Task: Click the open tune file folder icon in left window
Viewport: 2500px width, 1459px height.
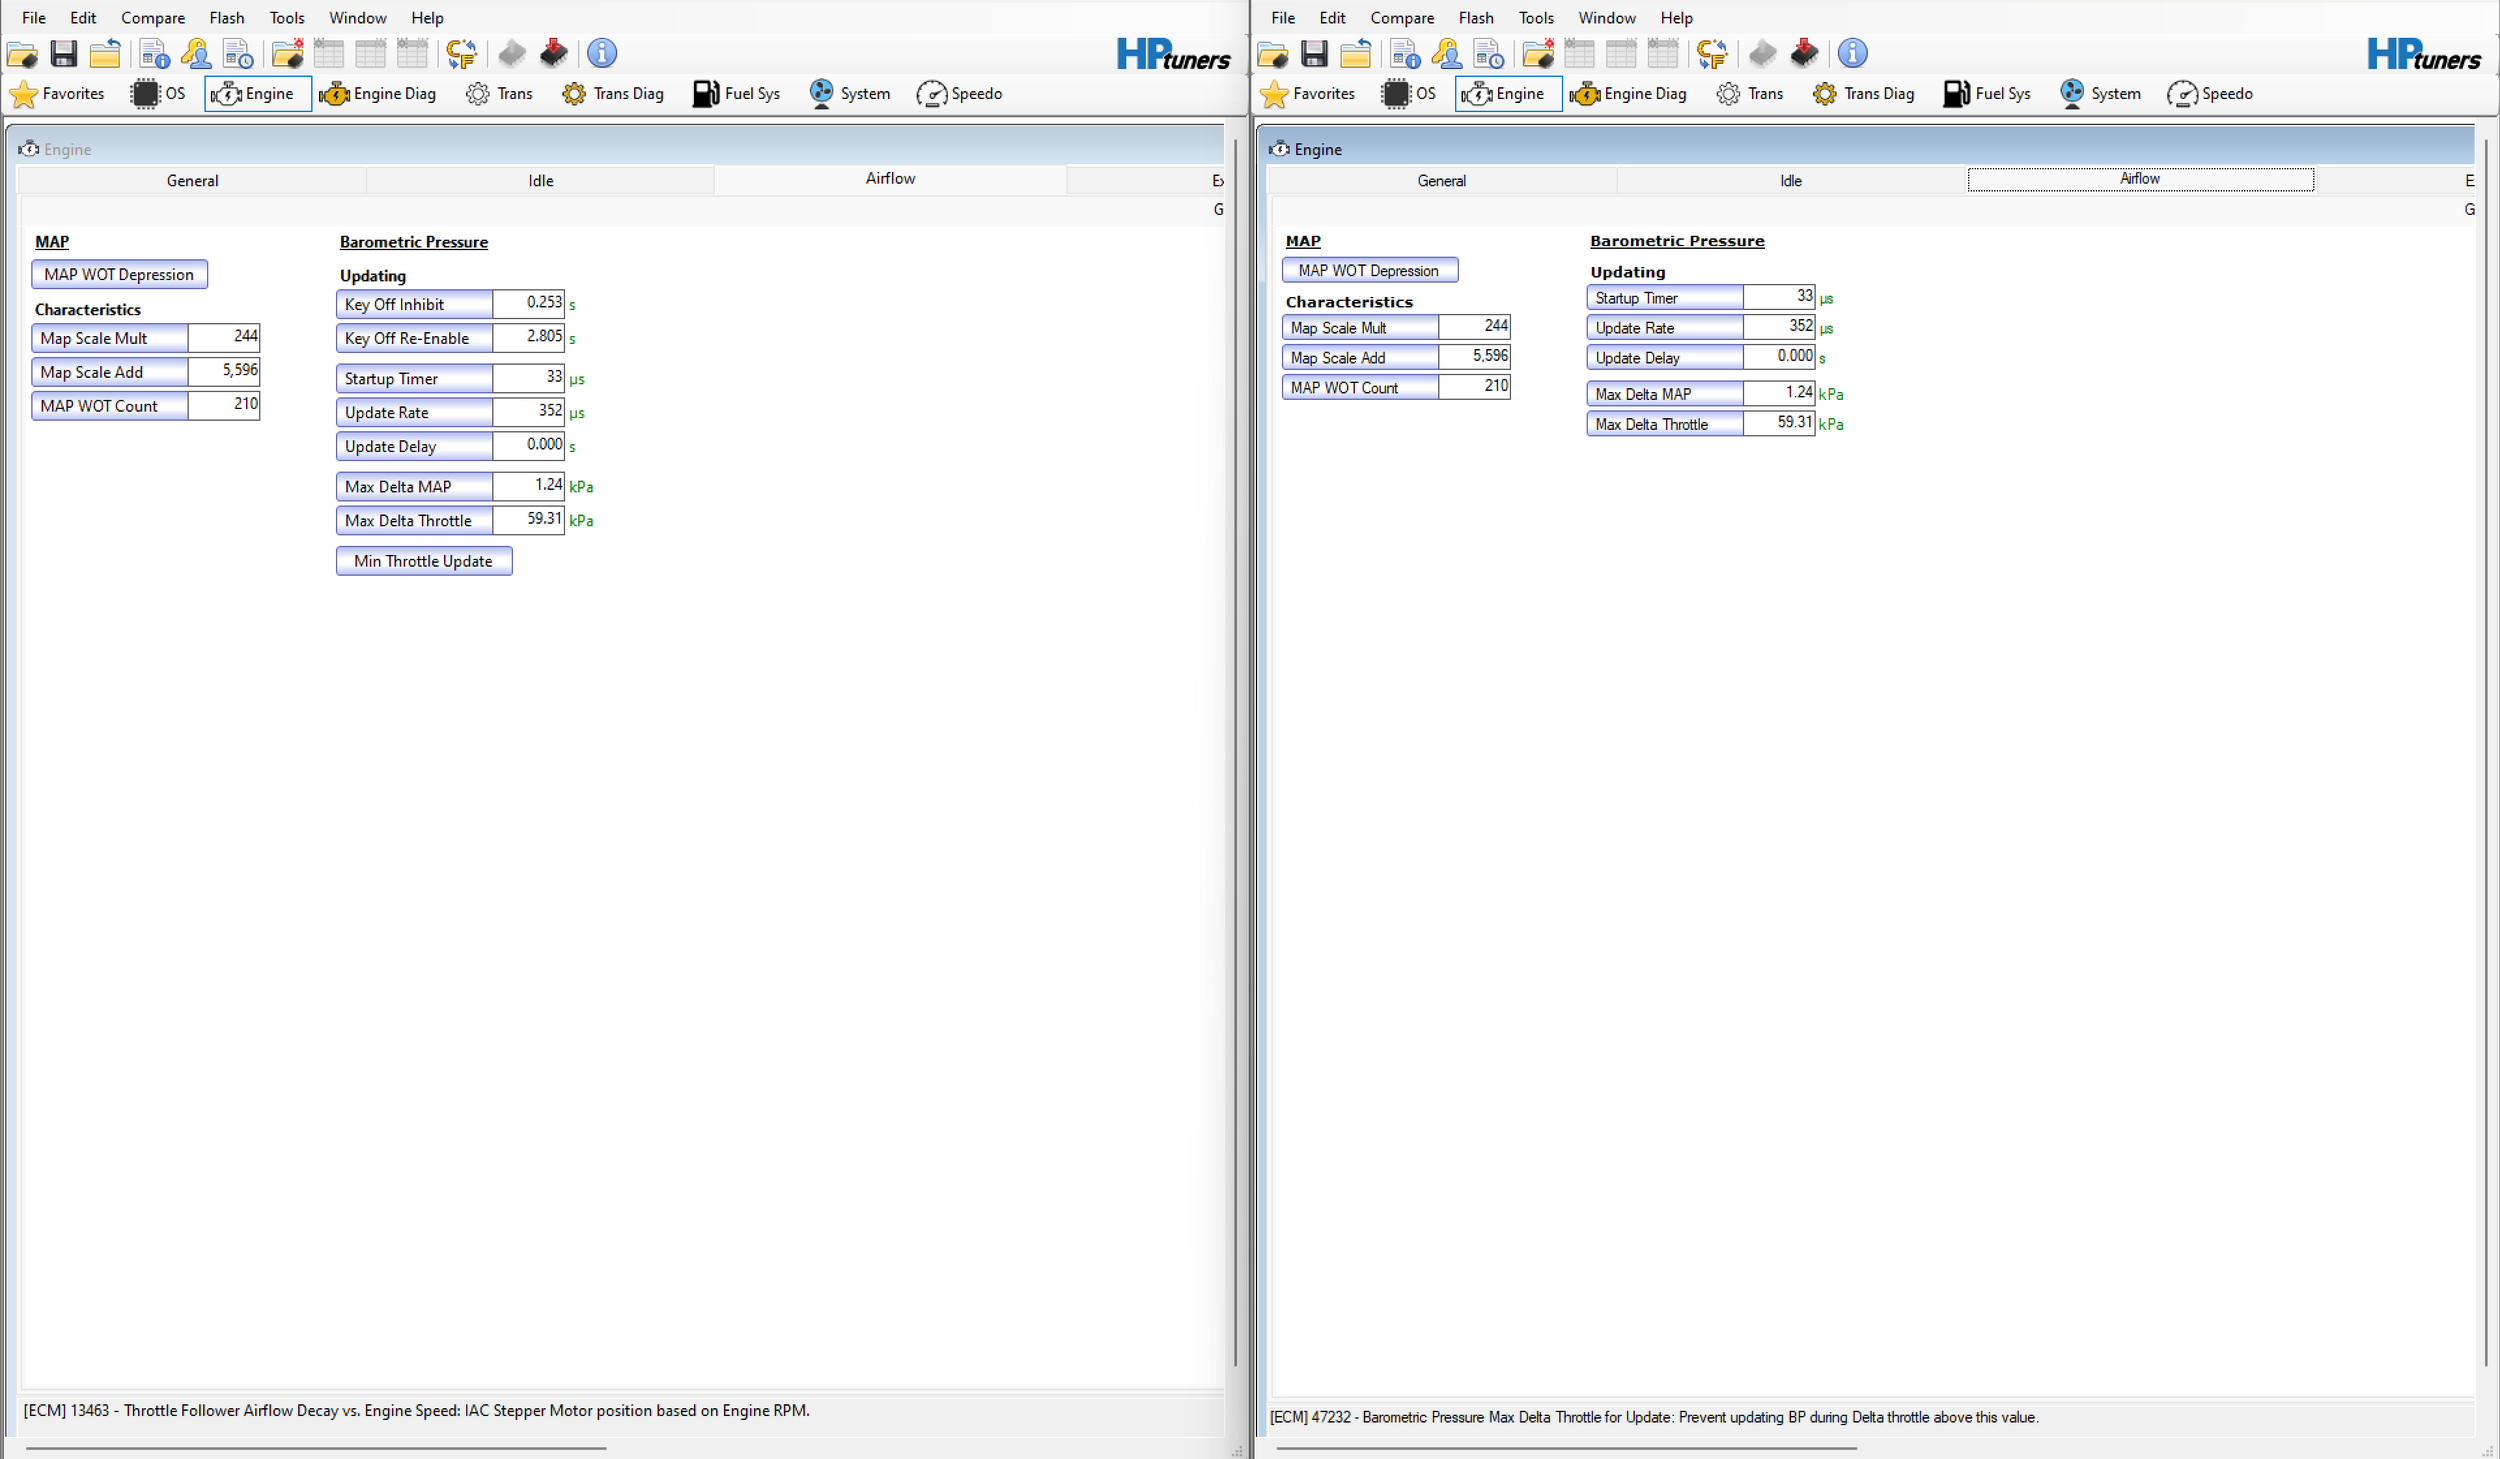Action: click(22, 53)
